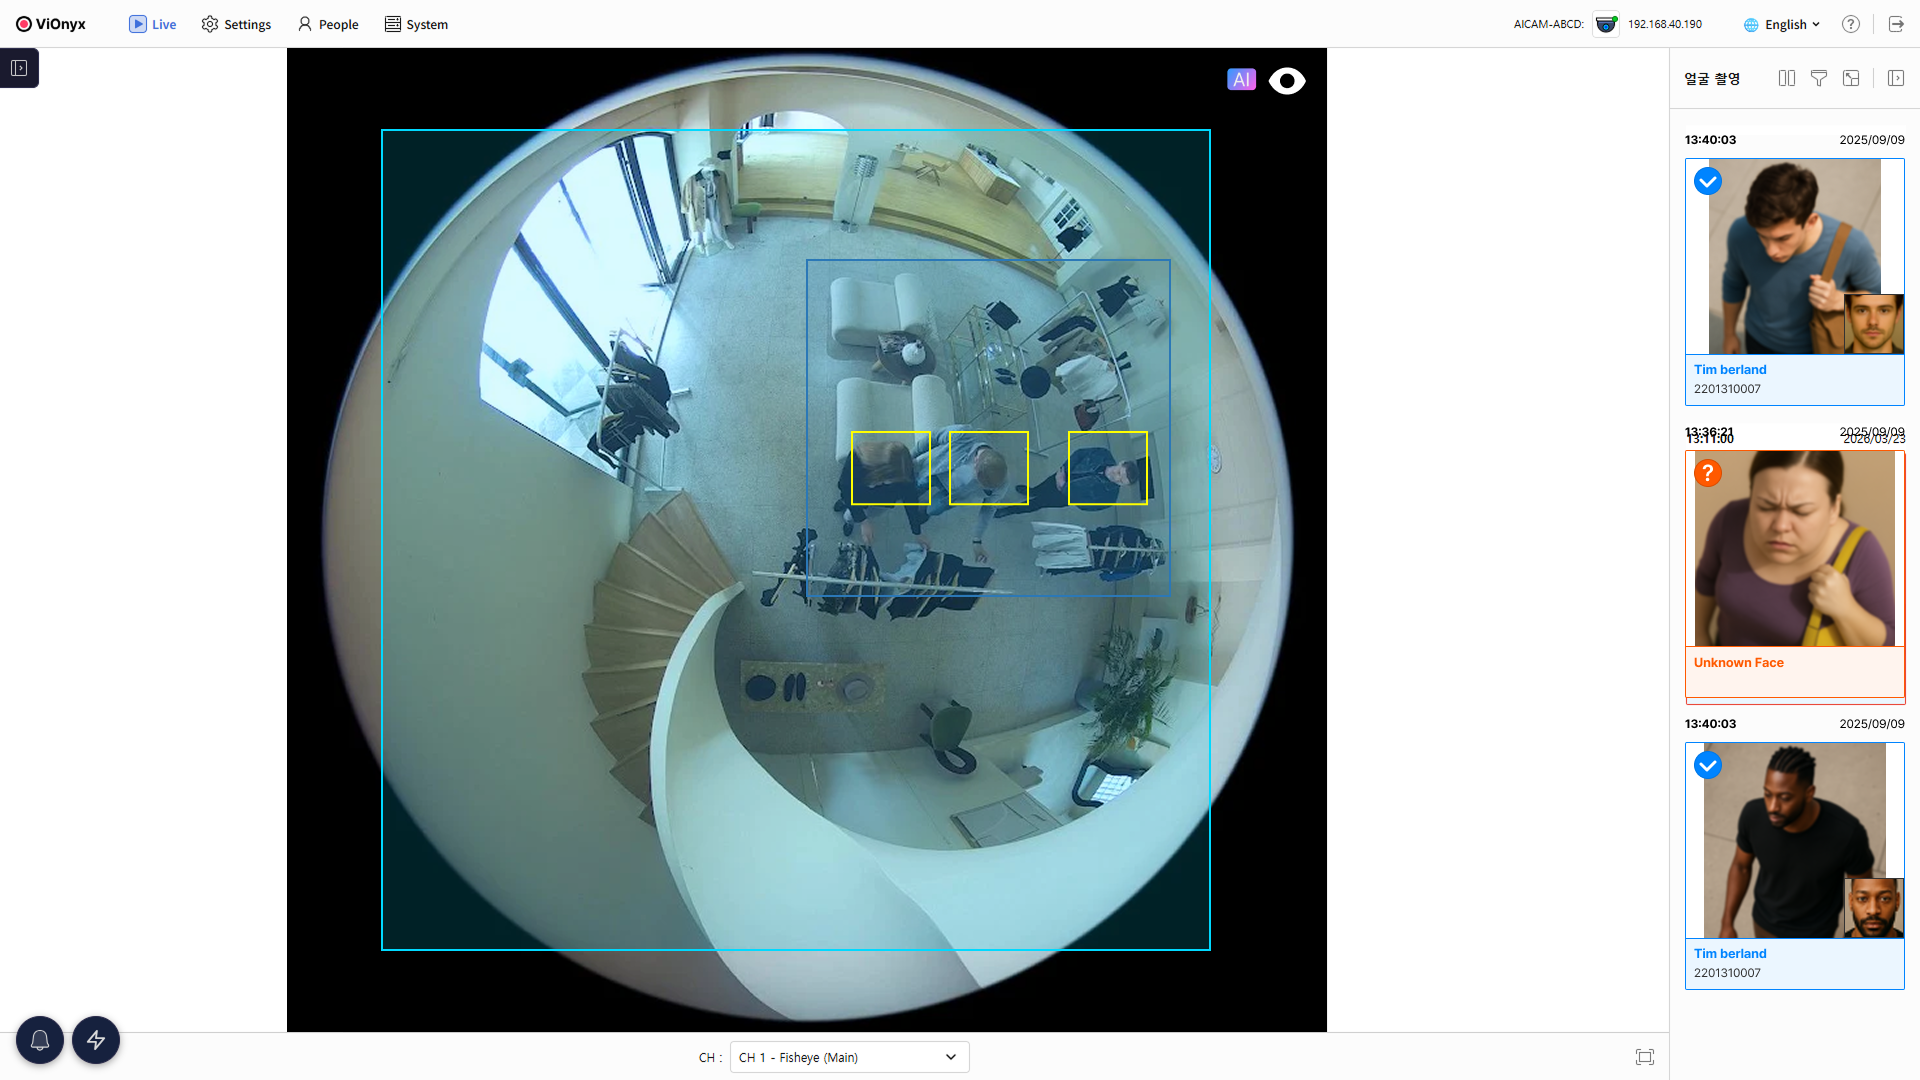Open the help question mark icon
This screenshot has width=1920, height=1080.
click(x=1851, y=24)
